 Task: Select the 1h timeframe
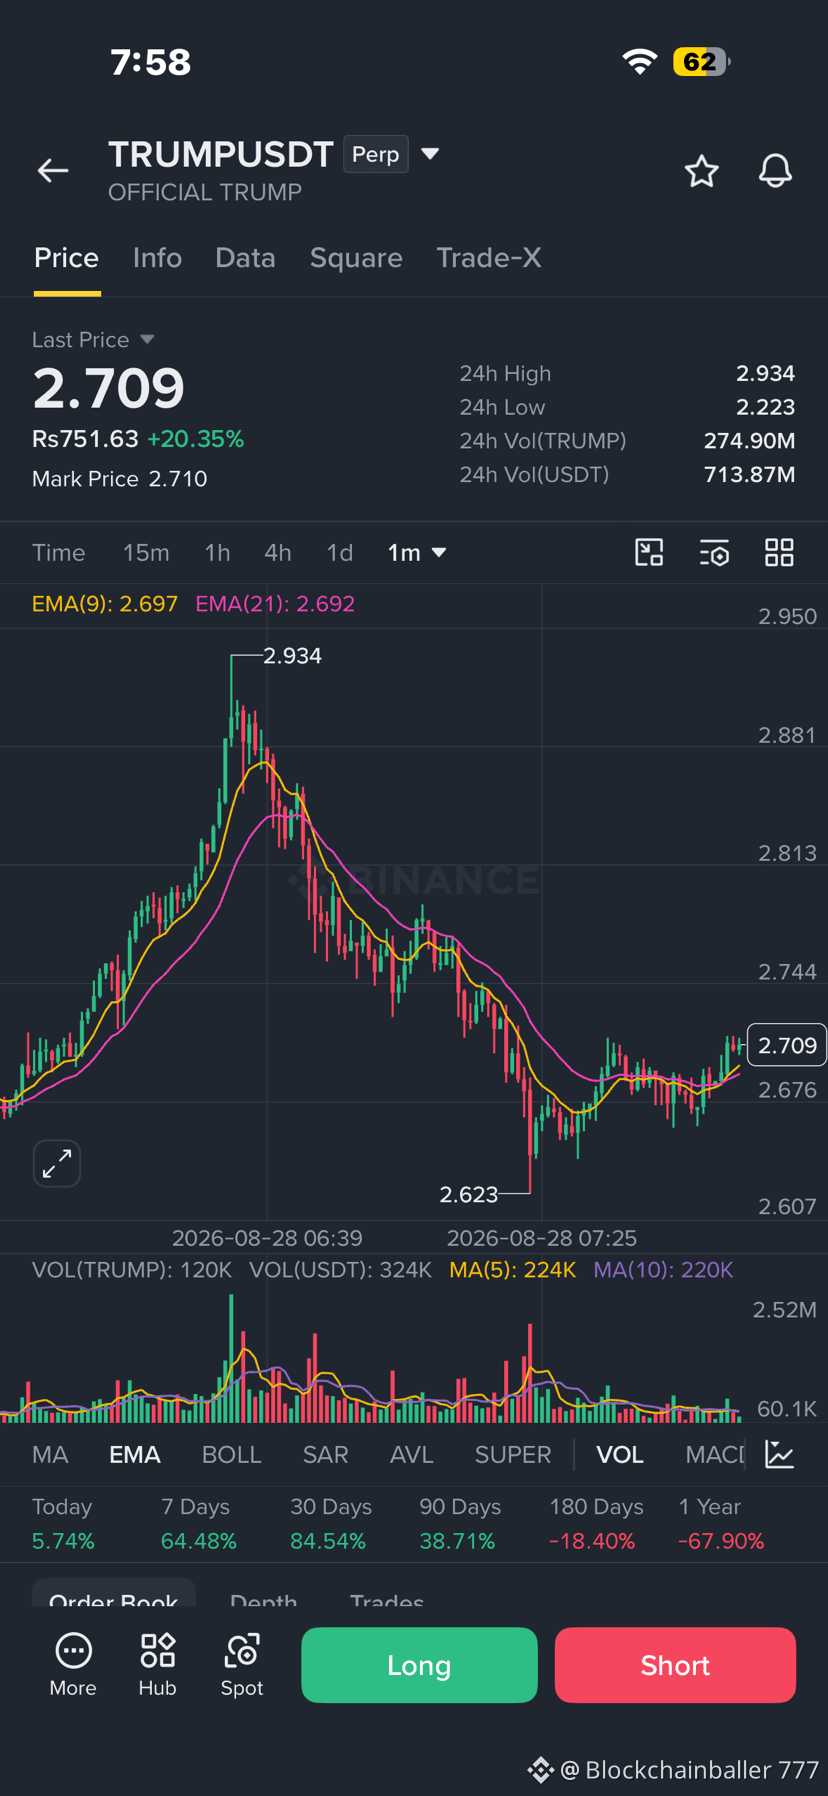pyautogui.click(x=217, y=552)
